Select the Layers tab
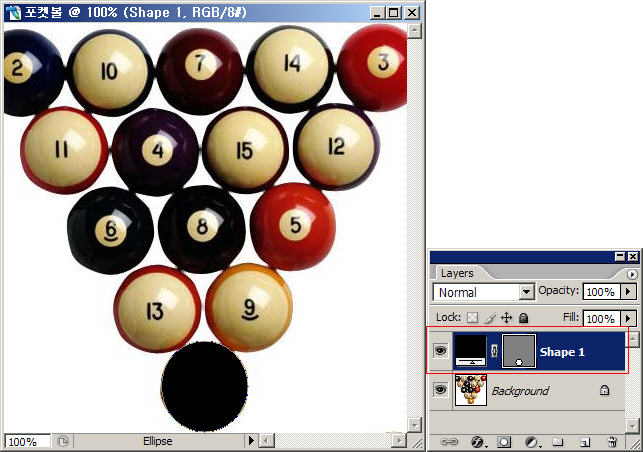 tap(457, 273)
